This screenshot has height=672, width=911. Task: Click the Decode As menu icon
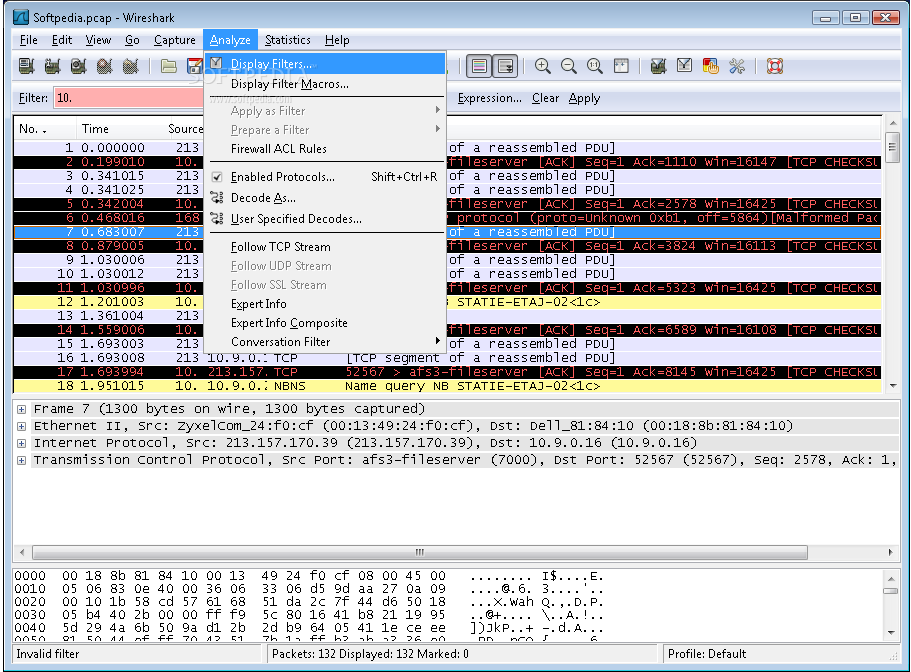217,197
